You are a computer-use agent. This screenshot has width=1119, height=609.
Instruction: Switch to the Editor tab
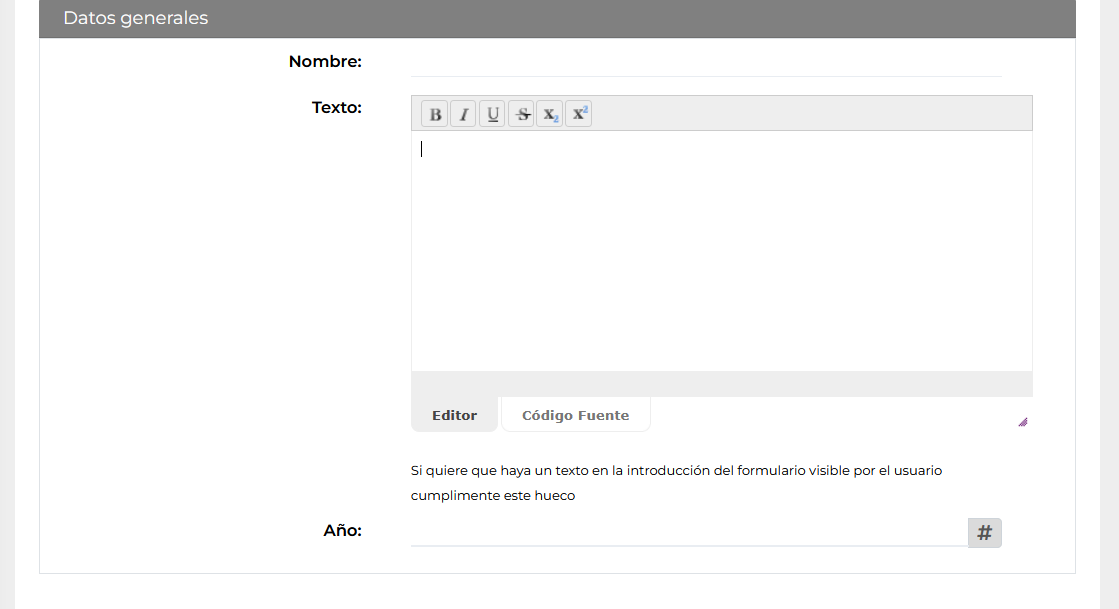tap(455, 415)
